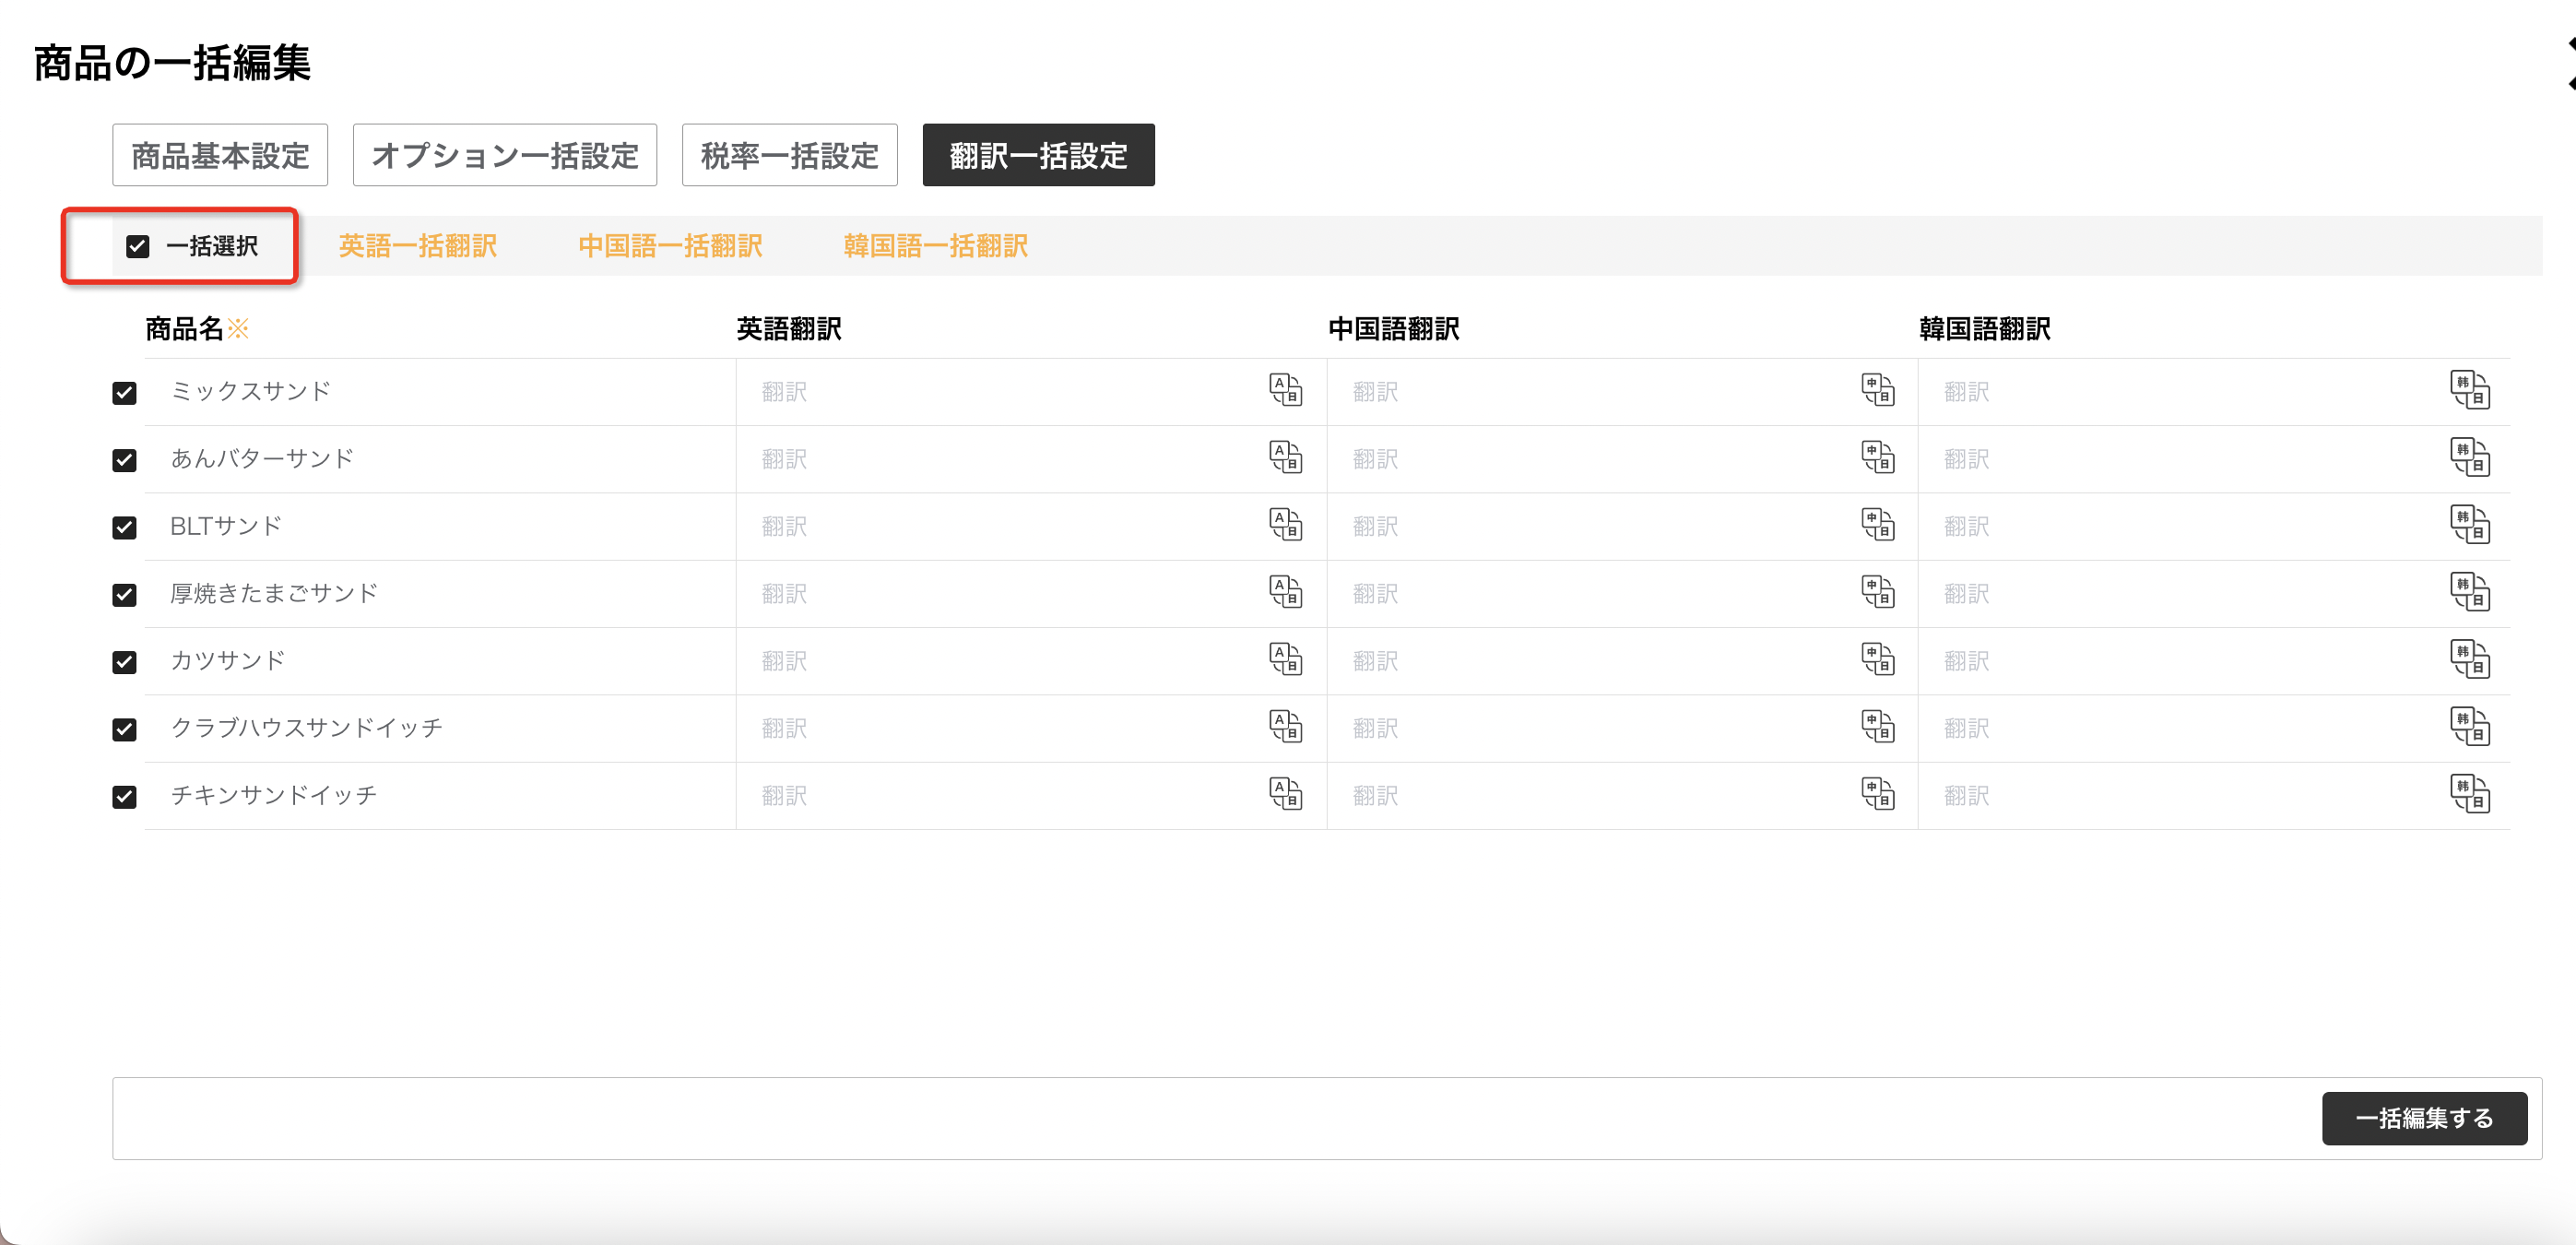Click the 商品名 column header

click(185, 329)
